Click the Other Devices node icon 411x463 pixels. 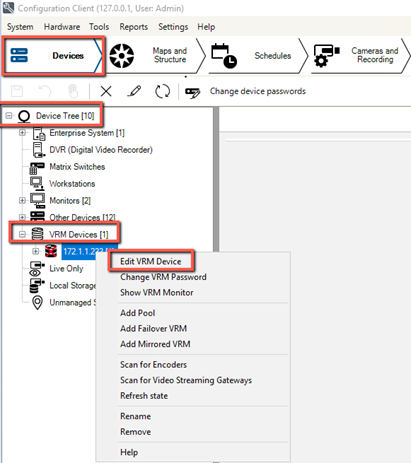(x=37, y=216)
